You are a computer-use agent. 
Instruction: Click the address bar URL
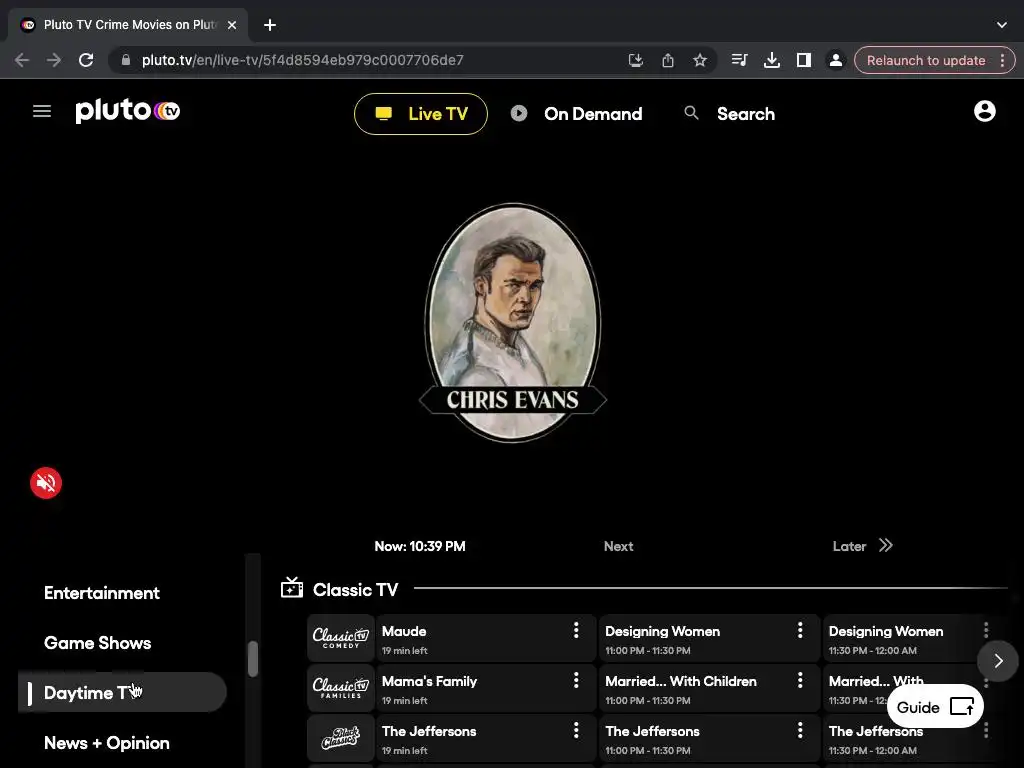click(x=302, y=60)
